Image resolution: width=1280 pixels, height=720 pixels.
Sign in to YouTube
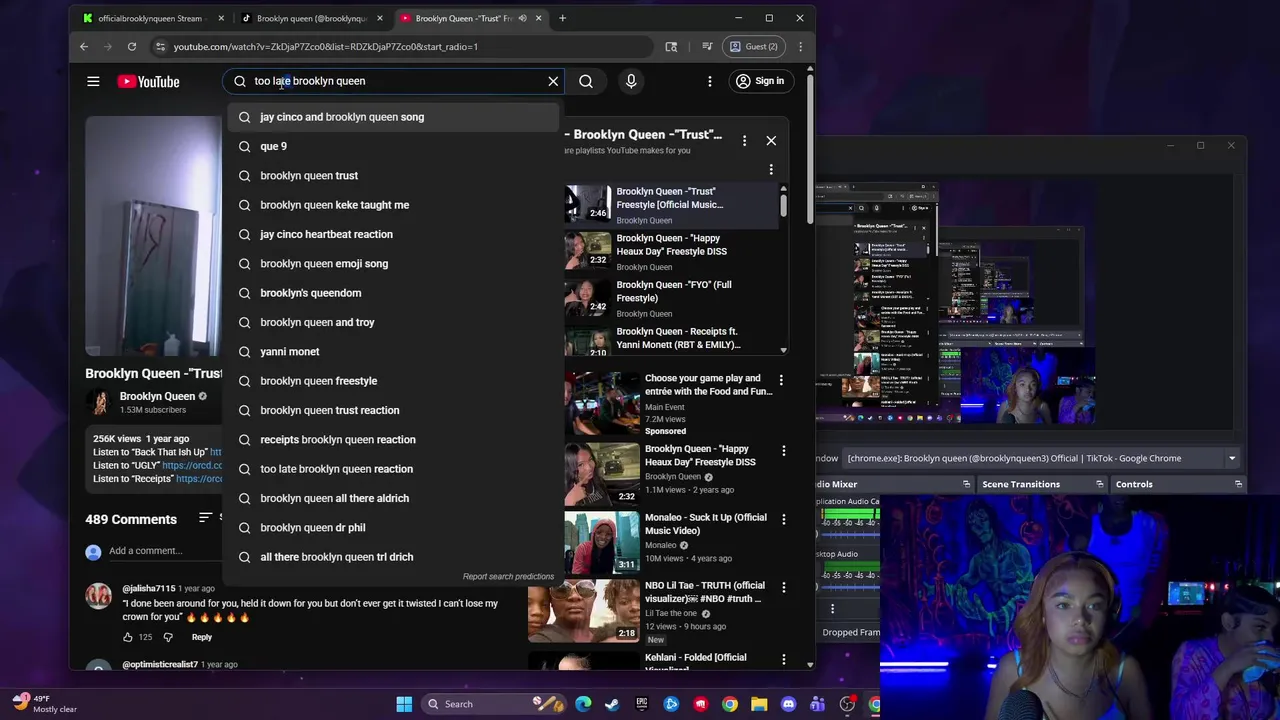coord(760,81)
